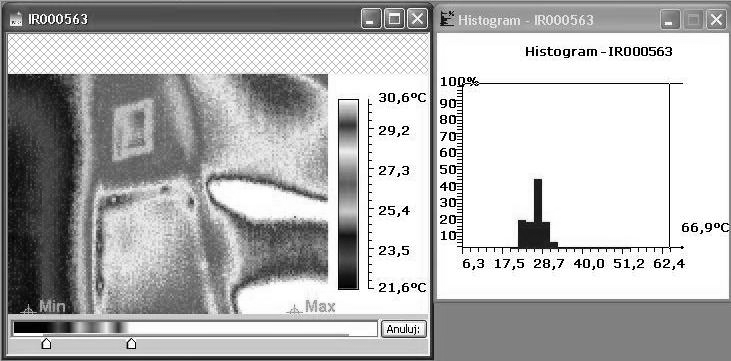Click the 66,9°C histogram axis label
This screenshot has width=731, height=361.
tap(704, 228)
